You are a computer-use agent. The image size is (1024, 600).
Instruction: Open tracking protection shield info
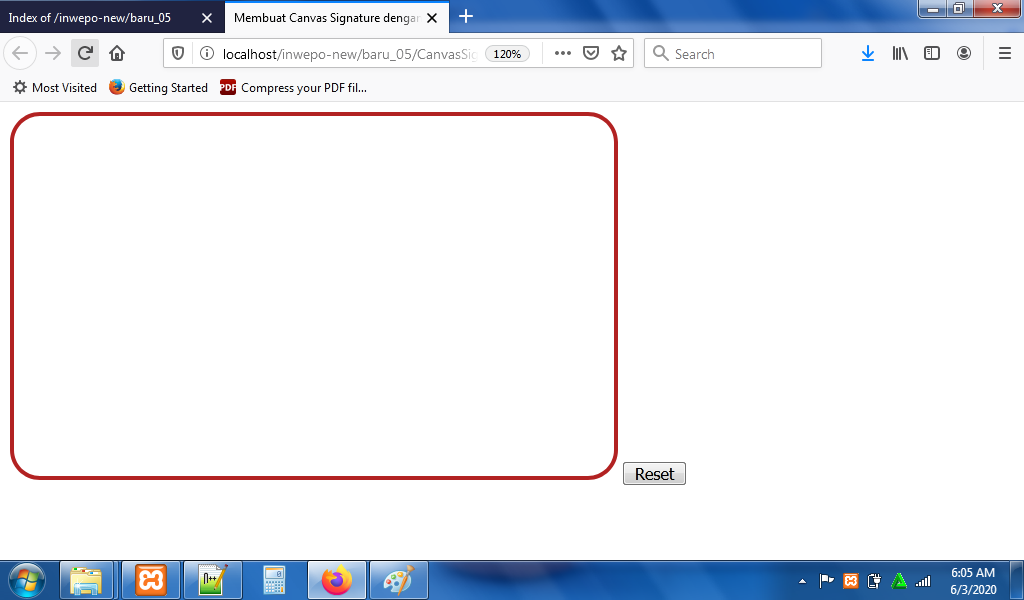(x=178, y=54)
